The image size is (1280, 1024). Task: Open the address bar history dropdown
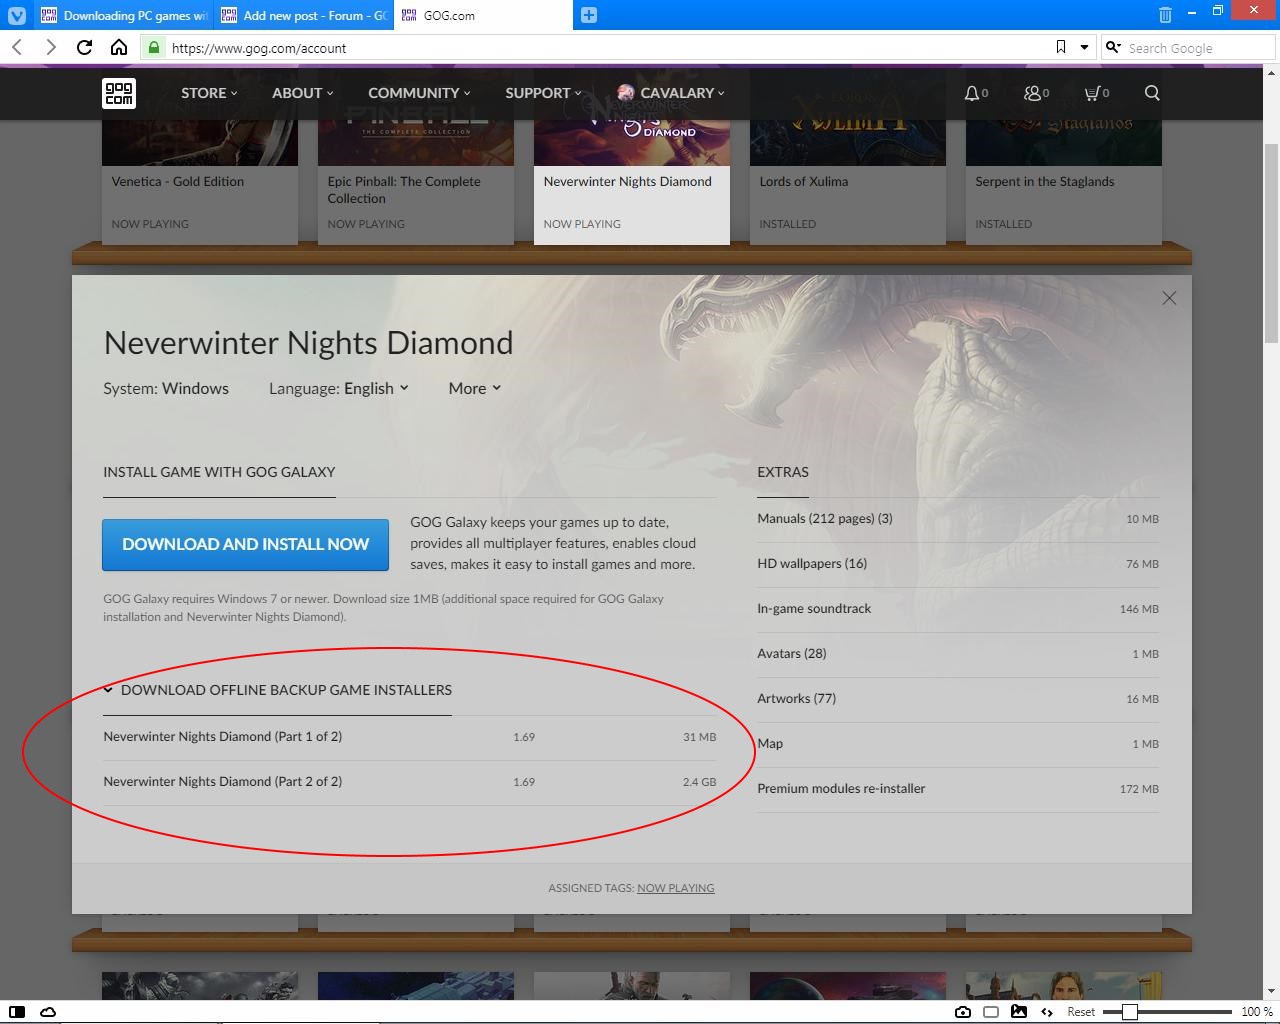[1085, 47]
